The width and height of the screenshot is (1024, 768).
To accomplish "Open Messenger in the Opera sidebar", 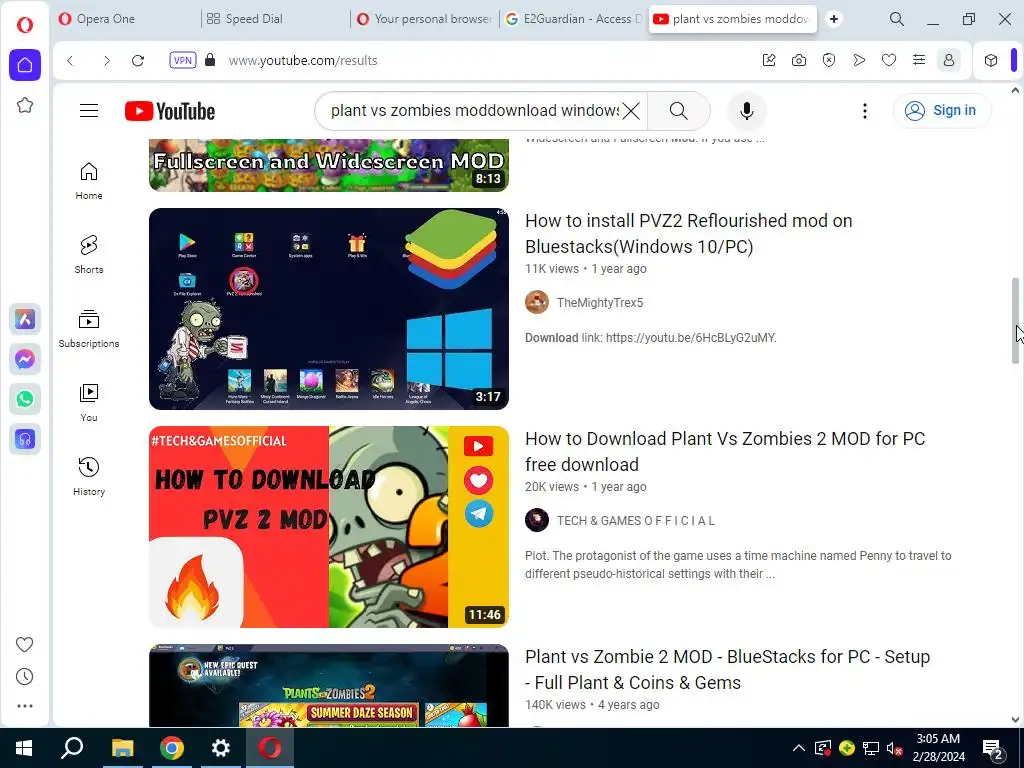I will [x=25, y=359].
